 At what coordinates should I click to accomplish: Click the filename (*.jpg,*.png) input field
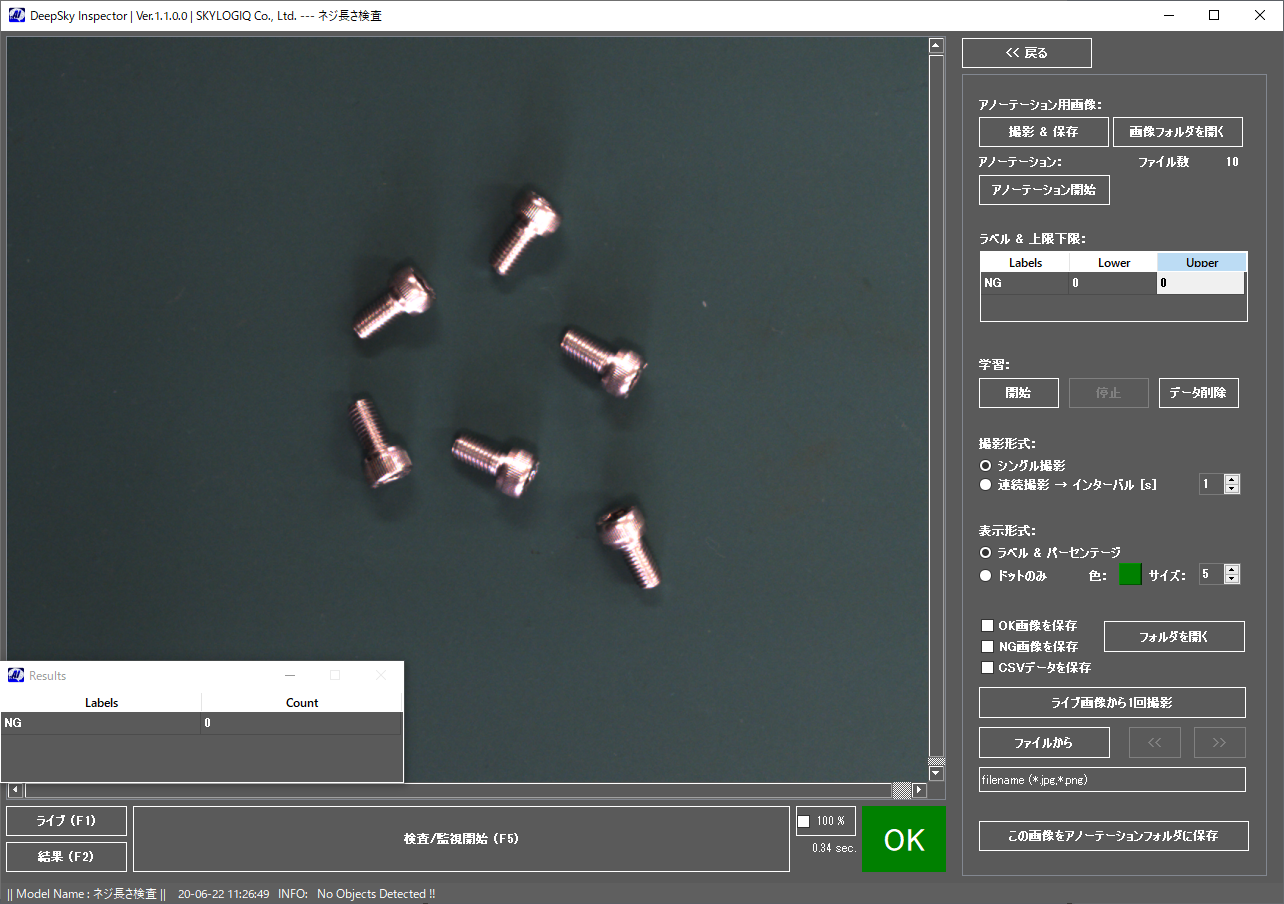pyautogui.click(x=1112, y=780)
